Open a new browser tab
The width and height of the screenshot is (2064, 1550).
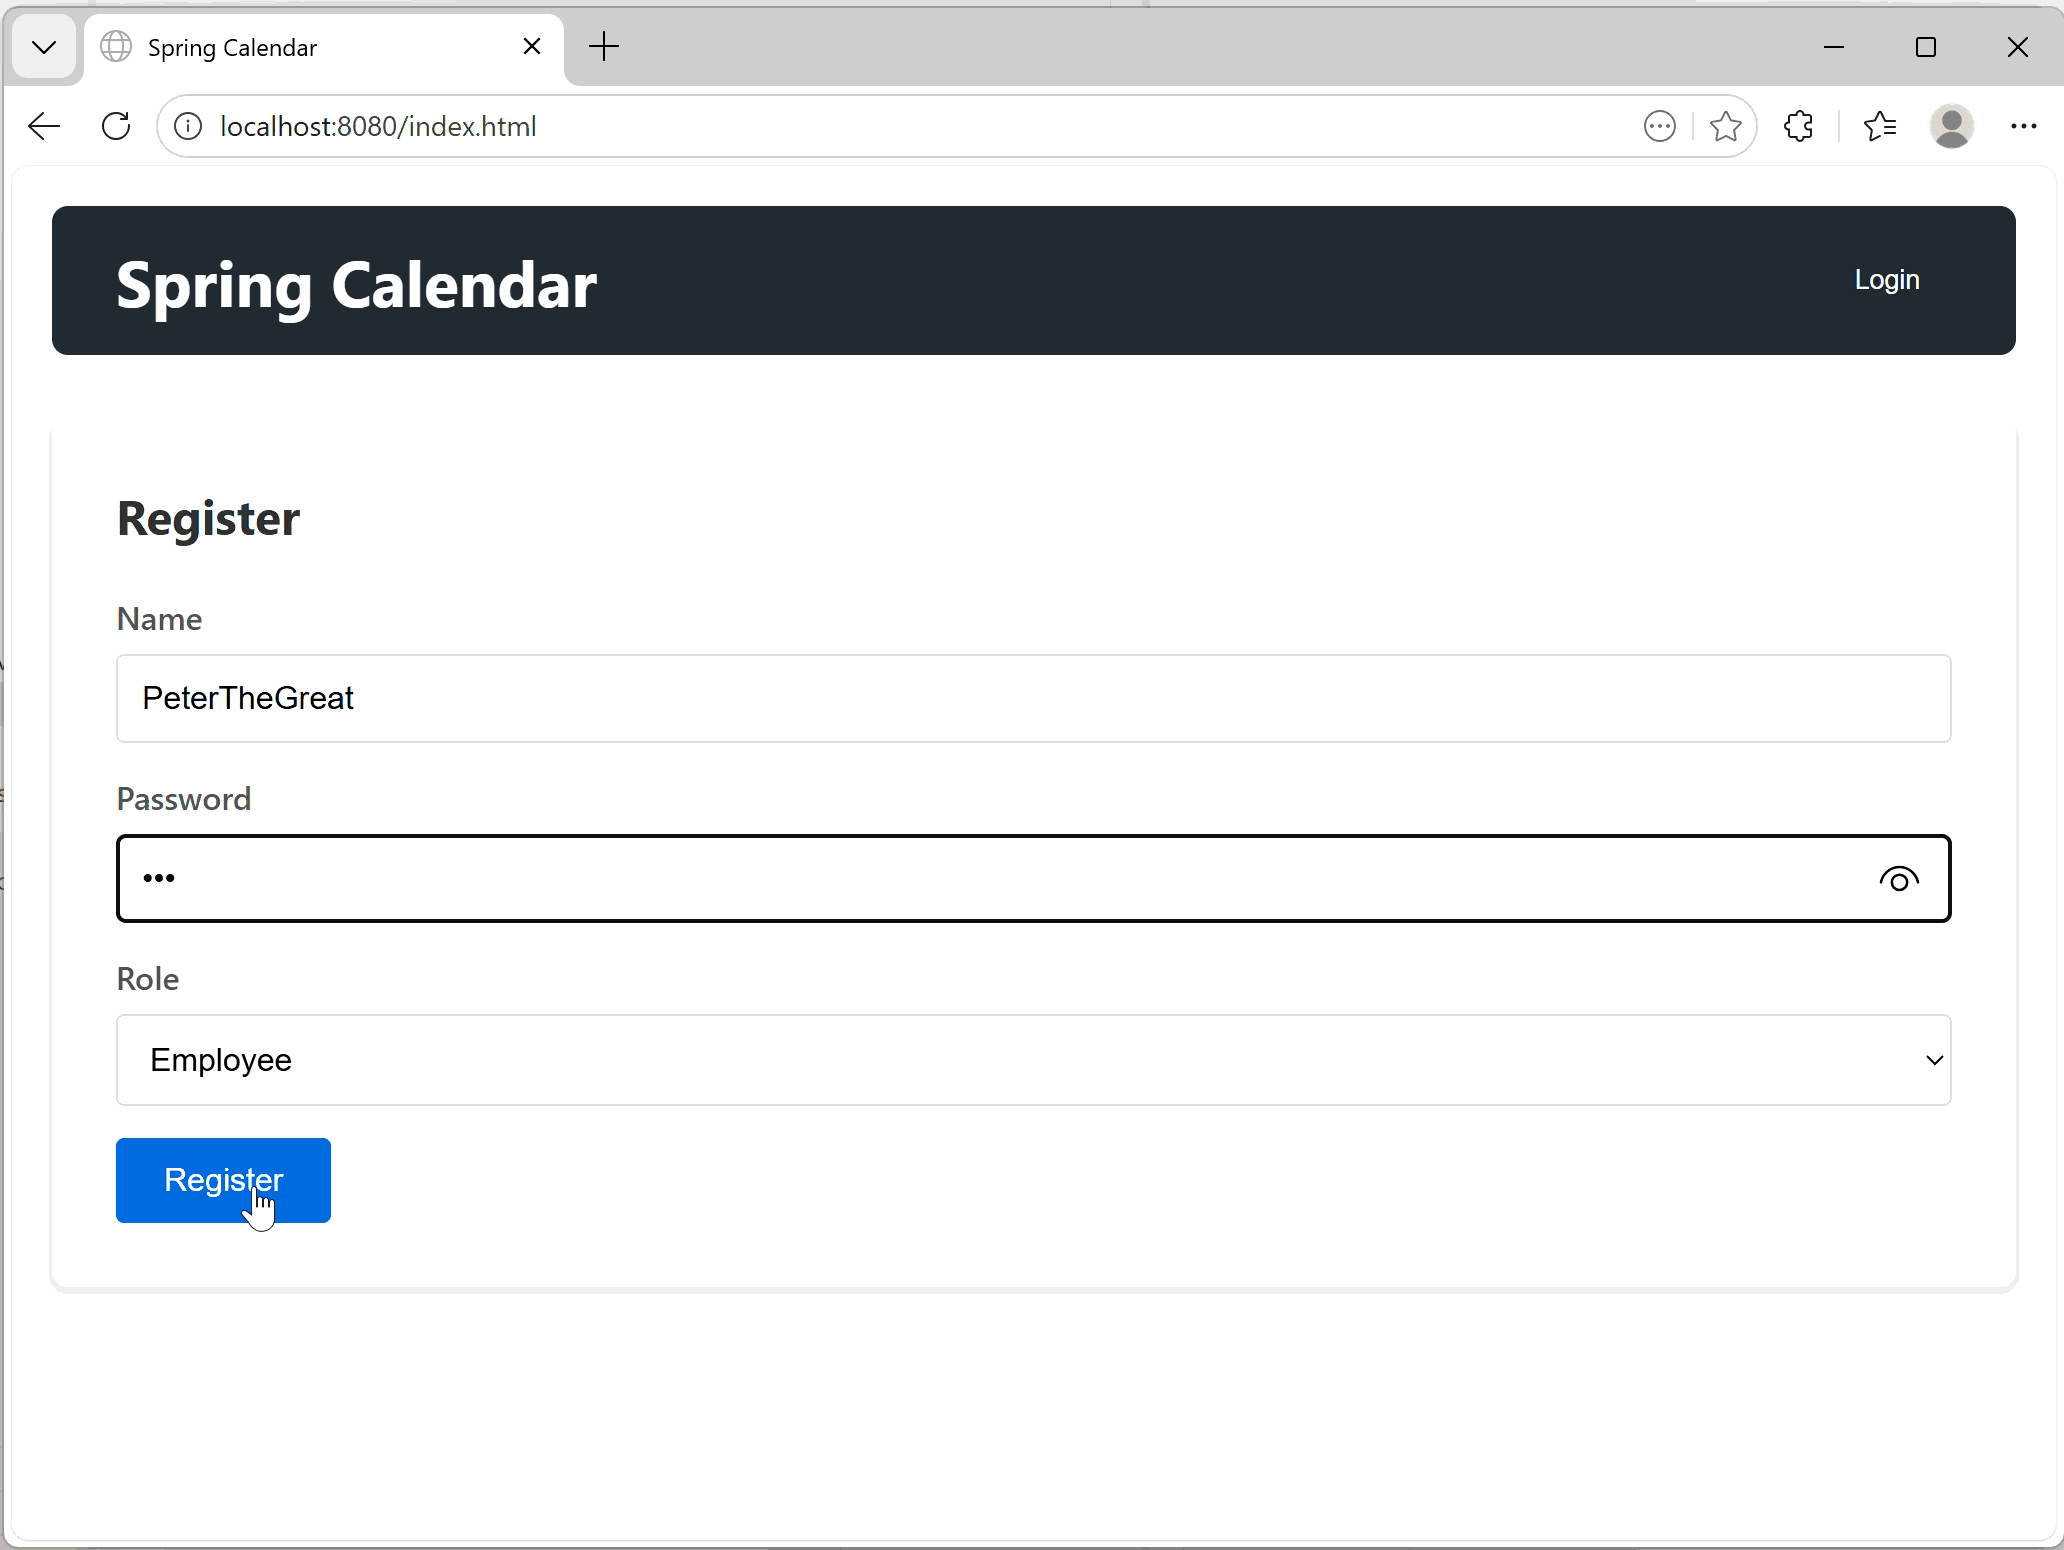[x=604, y=47]
